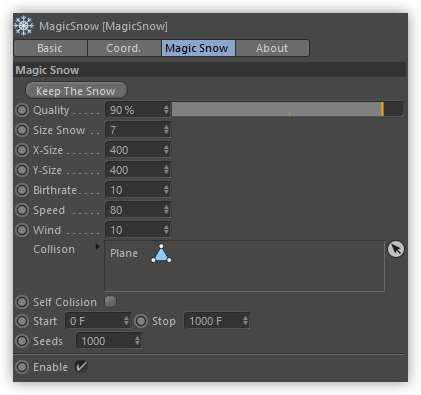Click the Speed stepper arrows

click(x=166, y=210)
